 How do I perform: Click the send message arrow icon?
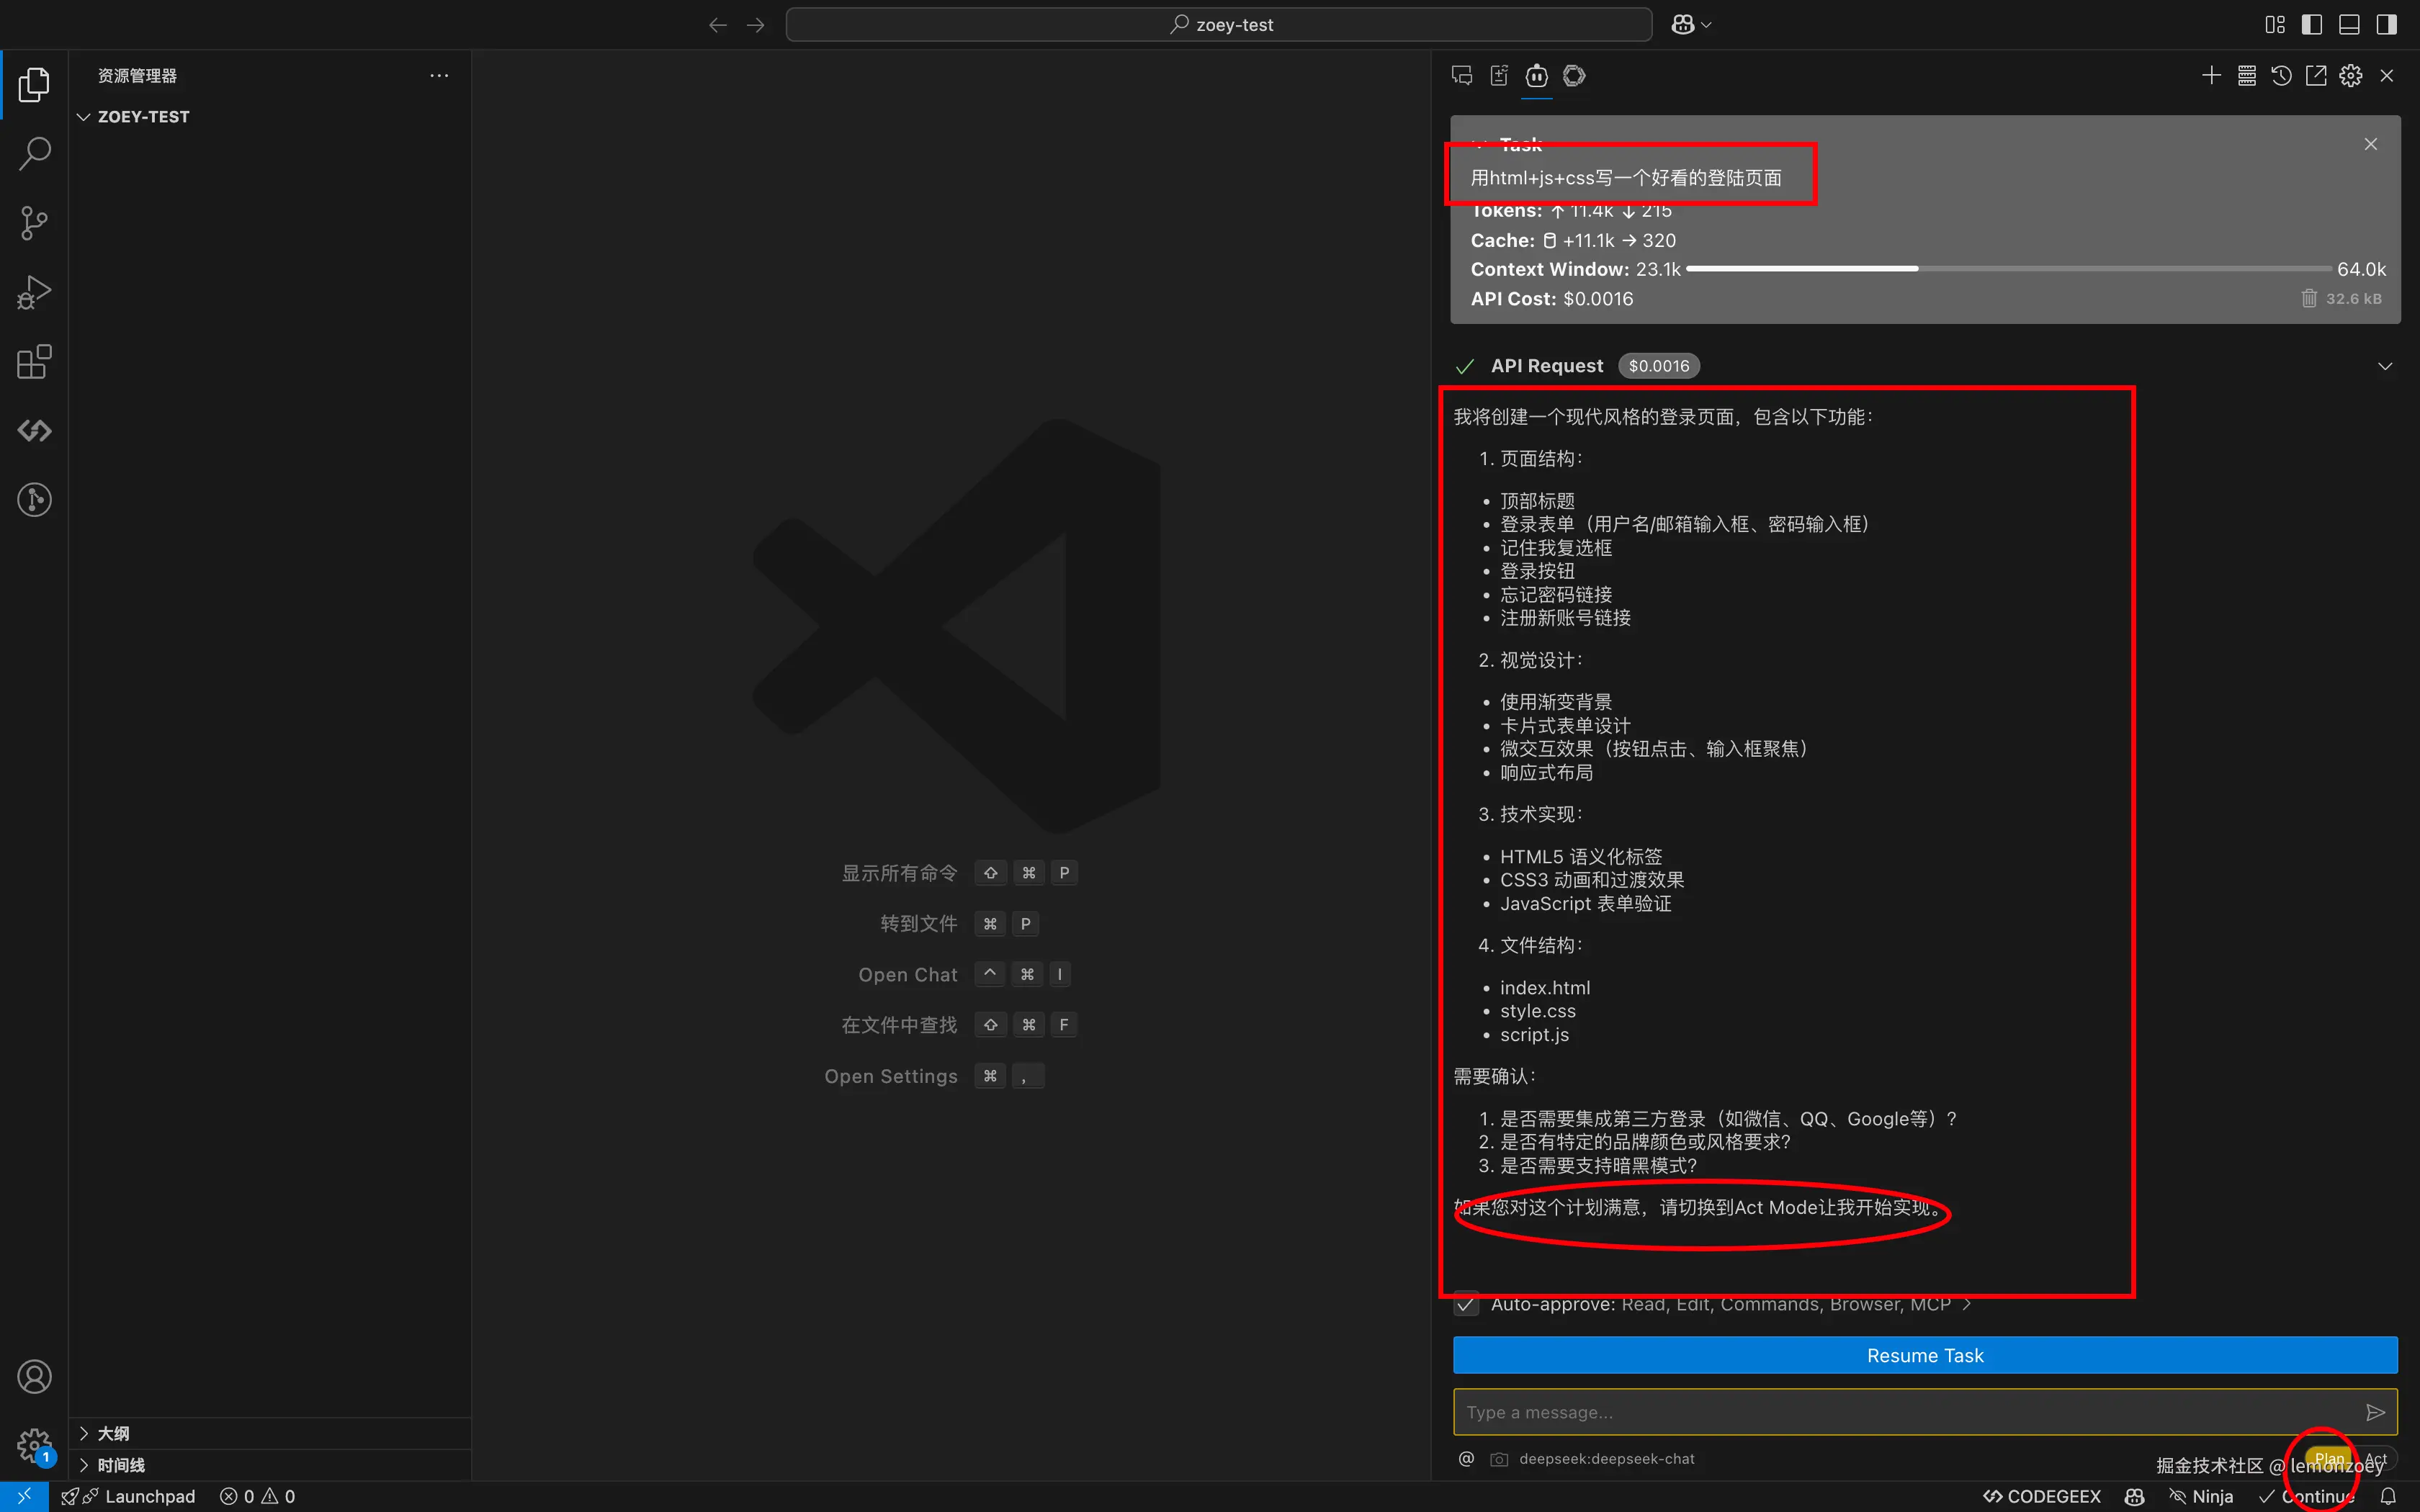(2375, 1412)
